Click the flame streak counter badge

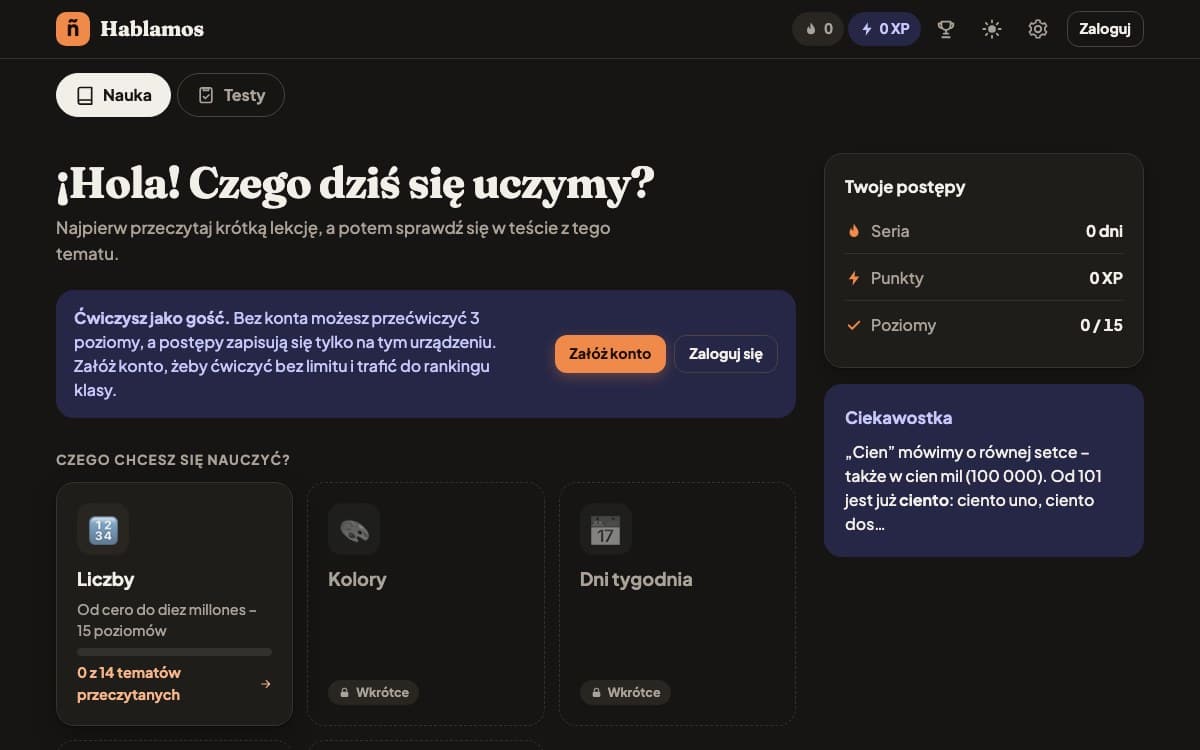pyautogui.click(x=818, y=29)
